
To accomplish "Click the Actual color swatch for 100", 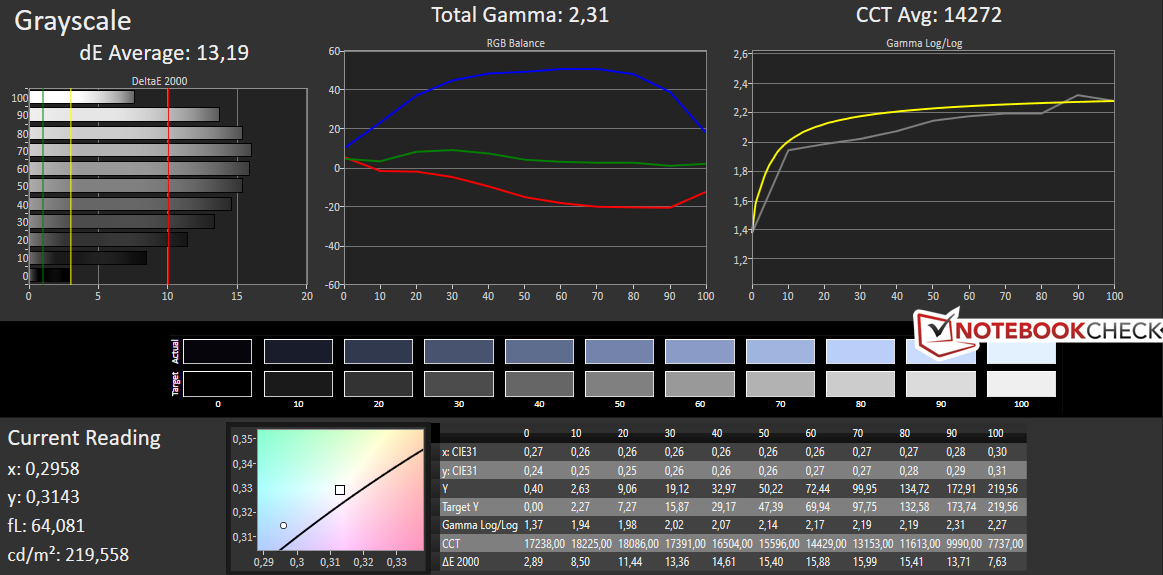I will (1021, 352).
